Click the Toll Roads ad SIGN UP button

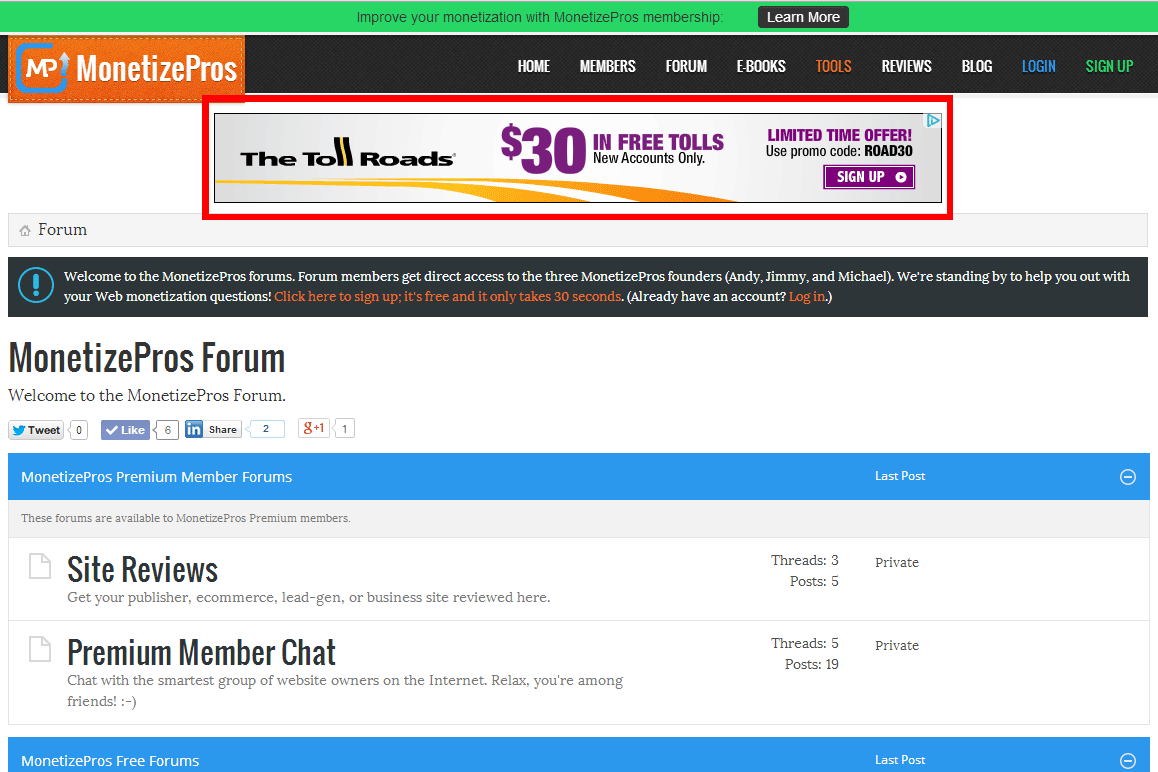click(x=868, y=177)
